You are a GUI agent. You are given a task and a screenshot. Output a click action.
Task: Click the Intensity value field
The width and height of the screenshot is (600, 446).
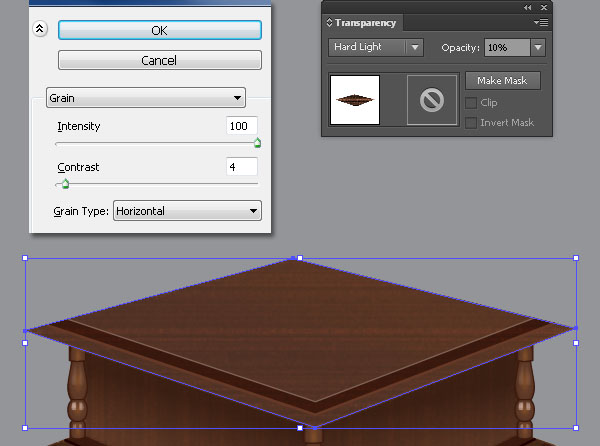tap(242, 126)
